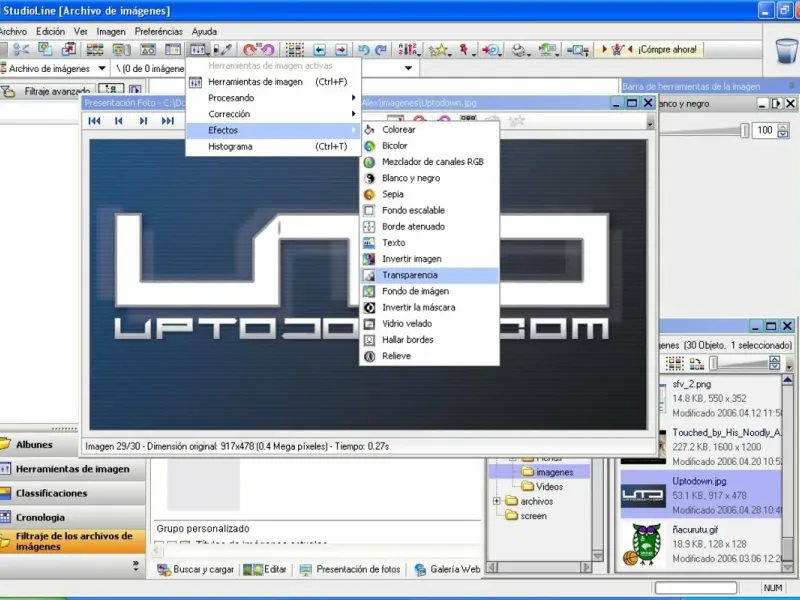Image resolution: width=800 pixels, height=600 pixels.
Task: Rotate image 90 degrees with red arrow icon
Action: [249, 49]
